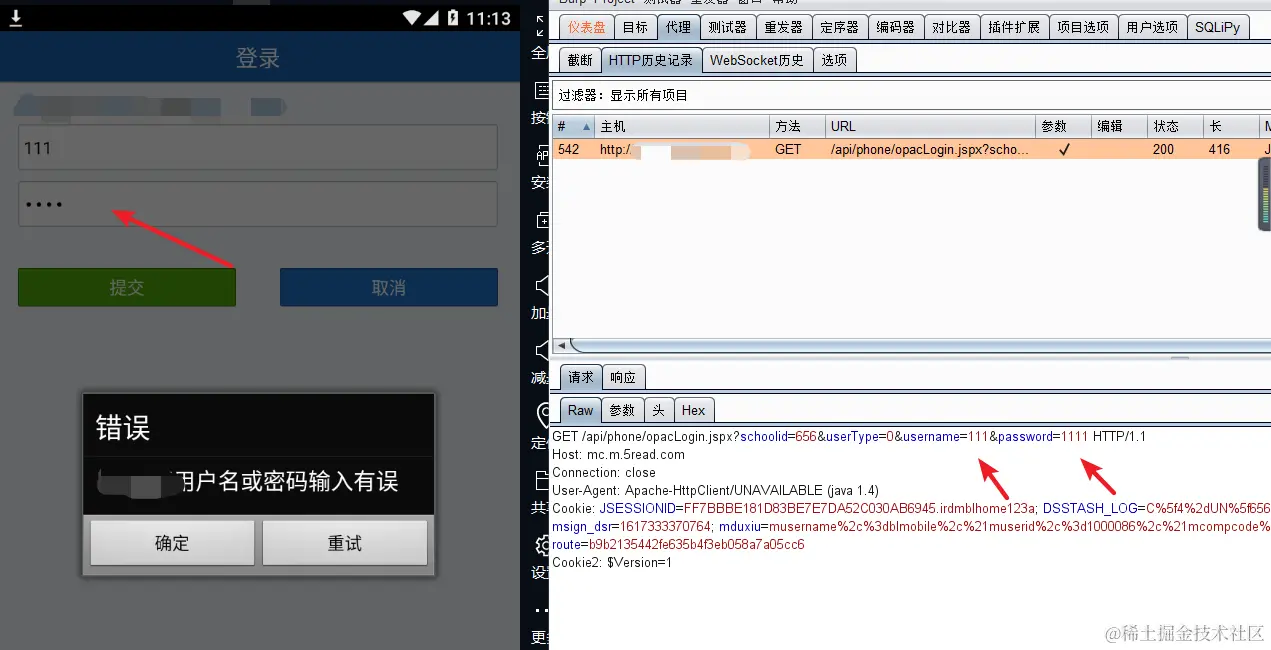The width and height of the screenshot is (1271, 650).
Task: Sort by the 编辑 column header
Action: click(1119, 127)
